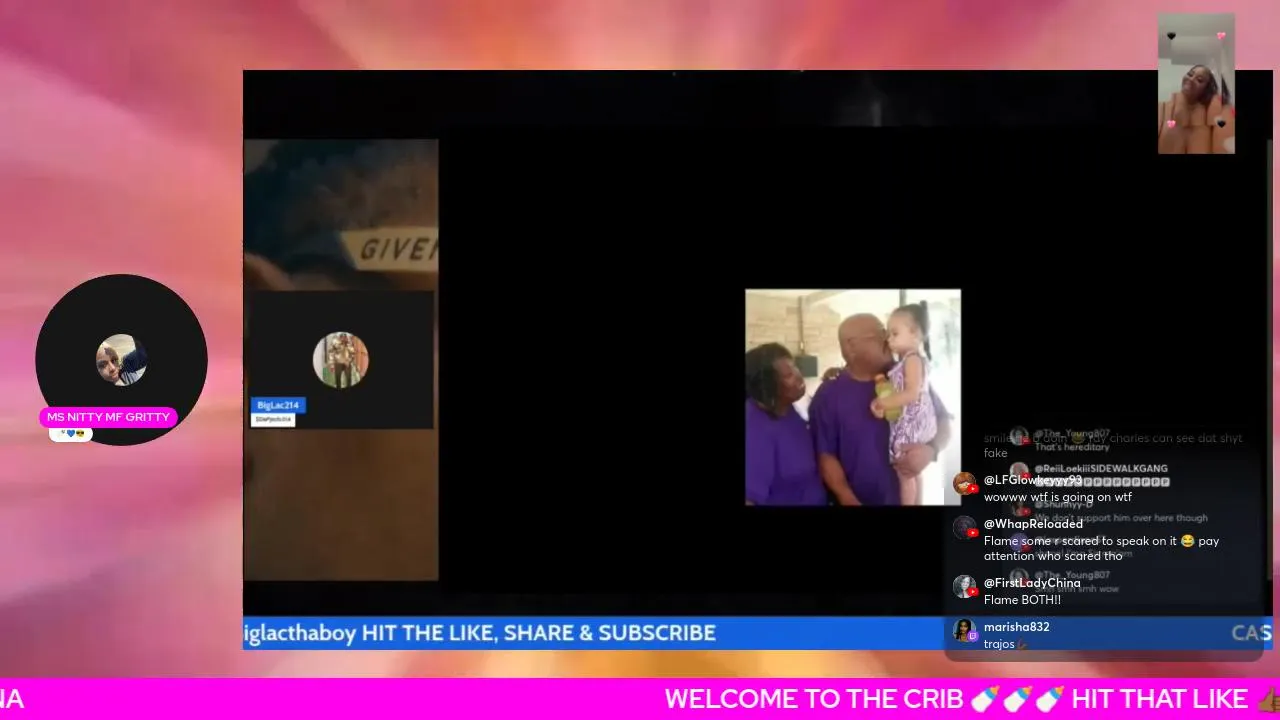1280x720 pixels.
Task: Click the baby bottle emojis in pink banner
Action: point(1017,699)
